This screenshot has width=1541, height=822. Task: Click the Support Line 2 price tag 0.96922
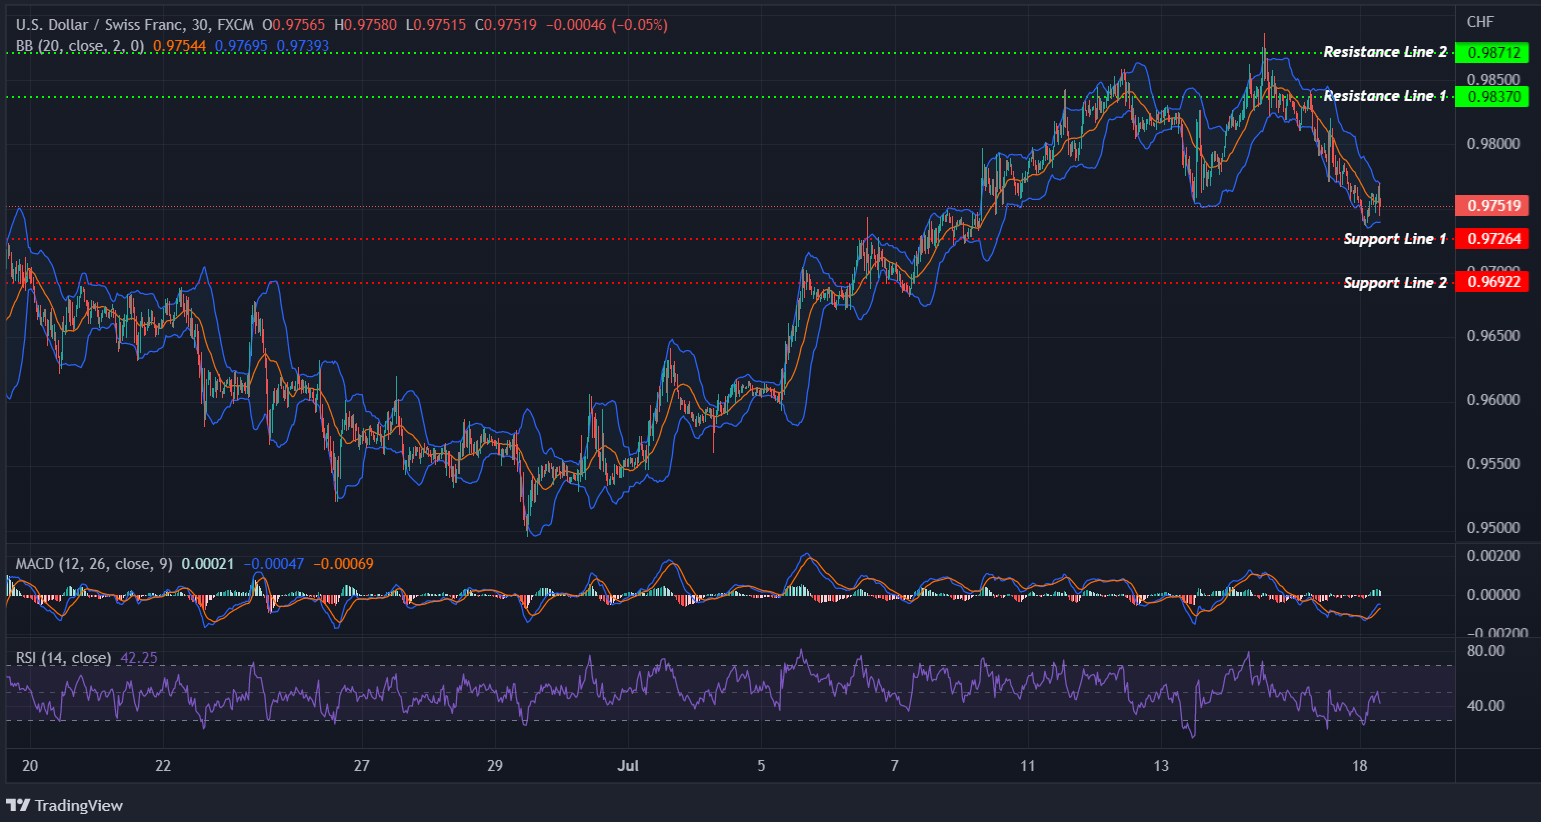click(x=1494, y=282)
